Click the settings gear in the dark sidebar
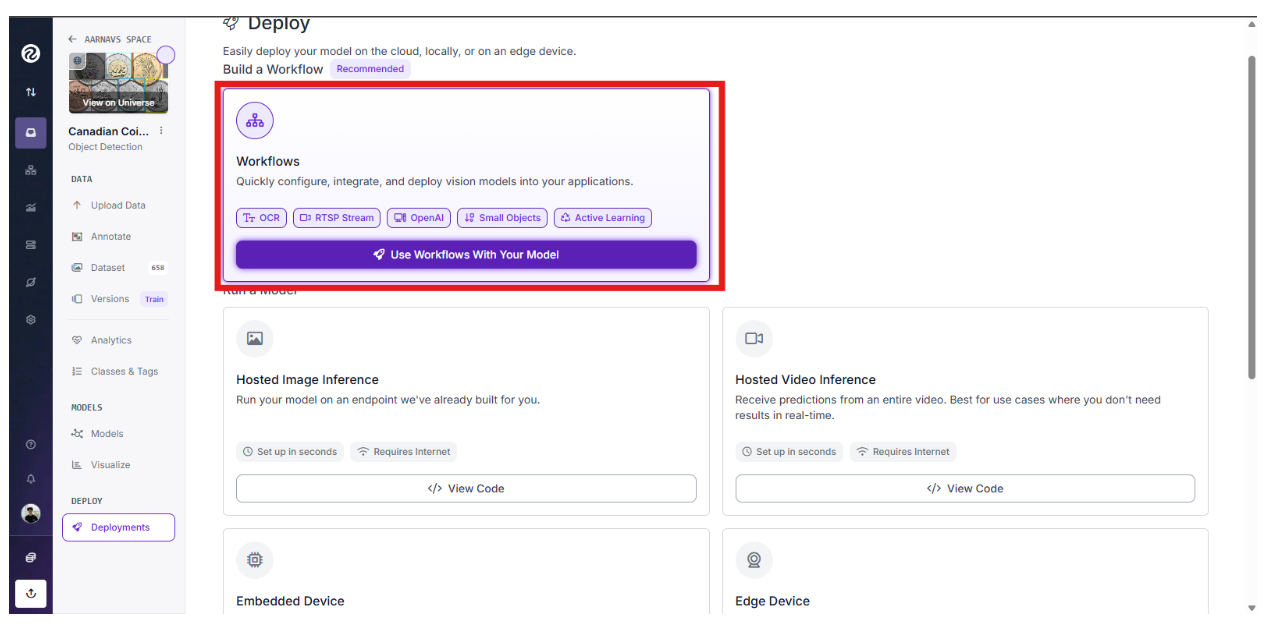Screen dimensions: 1266x634 coord(31,320)
